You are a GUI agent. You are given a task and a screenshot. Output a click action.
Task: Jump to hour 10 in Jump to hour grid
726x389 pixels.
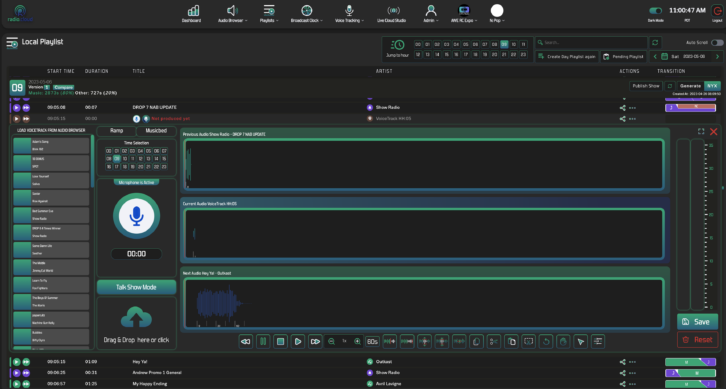pyautogui.click(x=513, y=44)
